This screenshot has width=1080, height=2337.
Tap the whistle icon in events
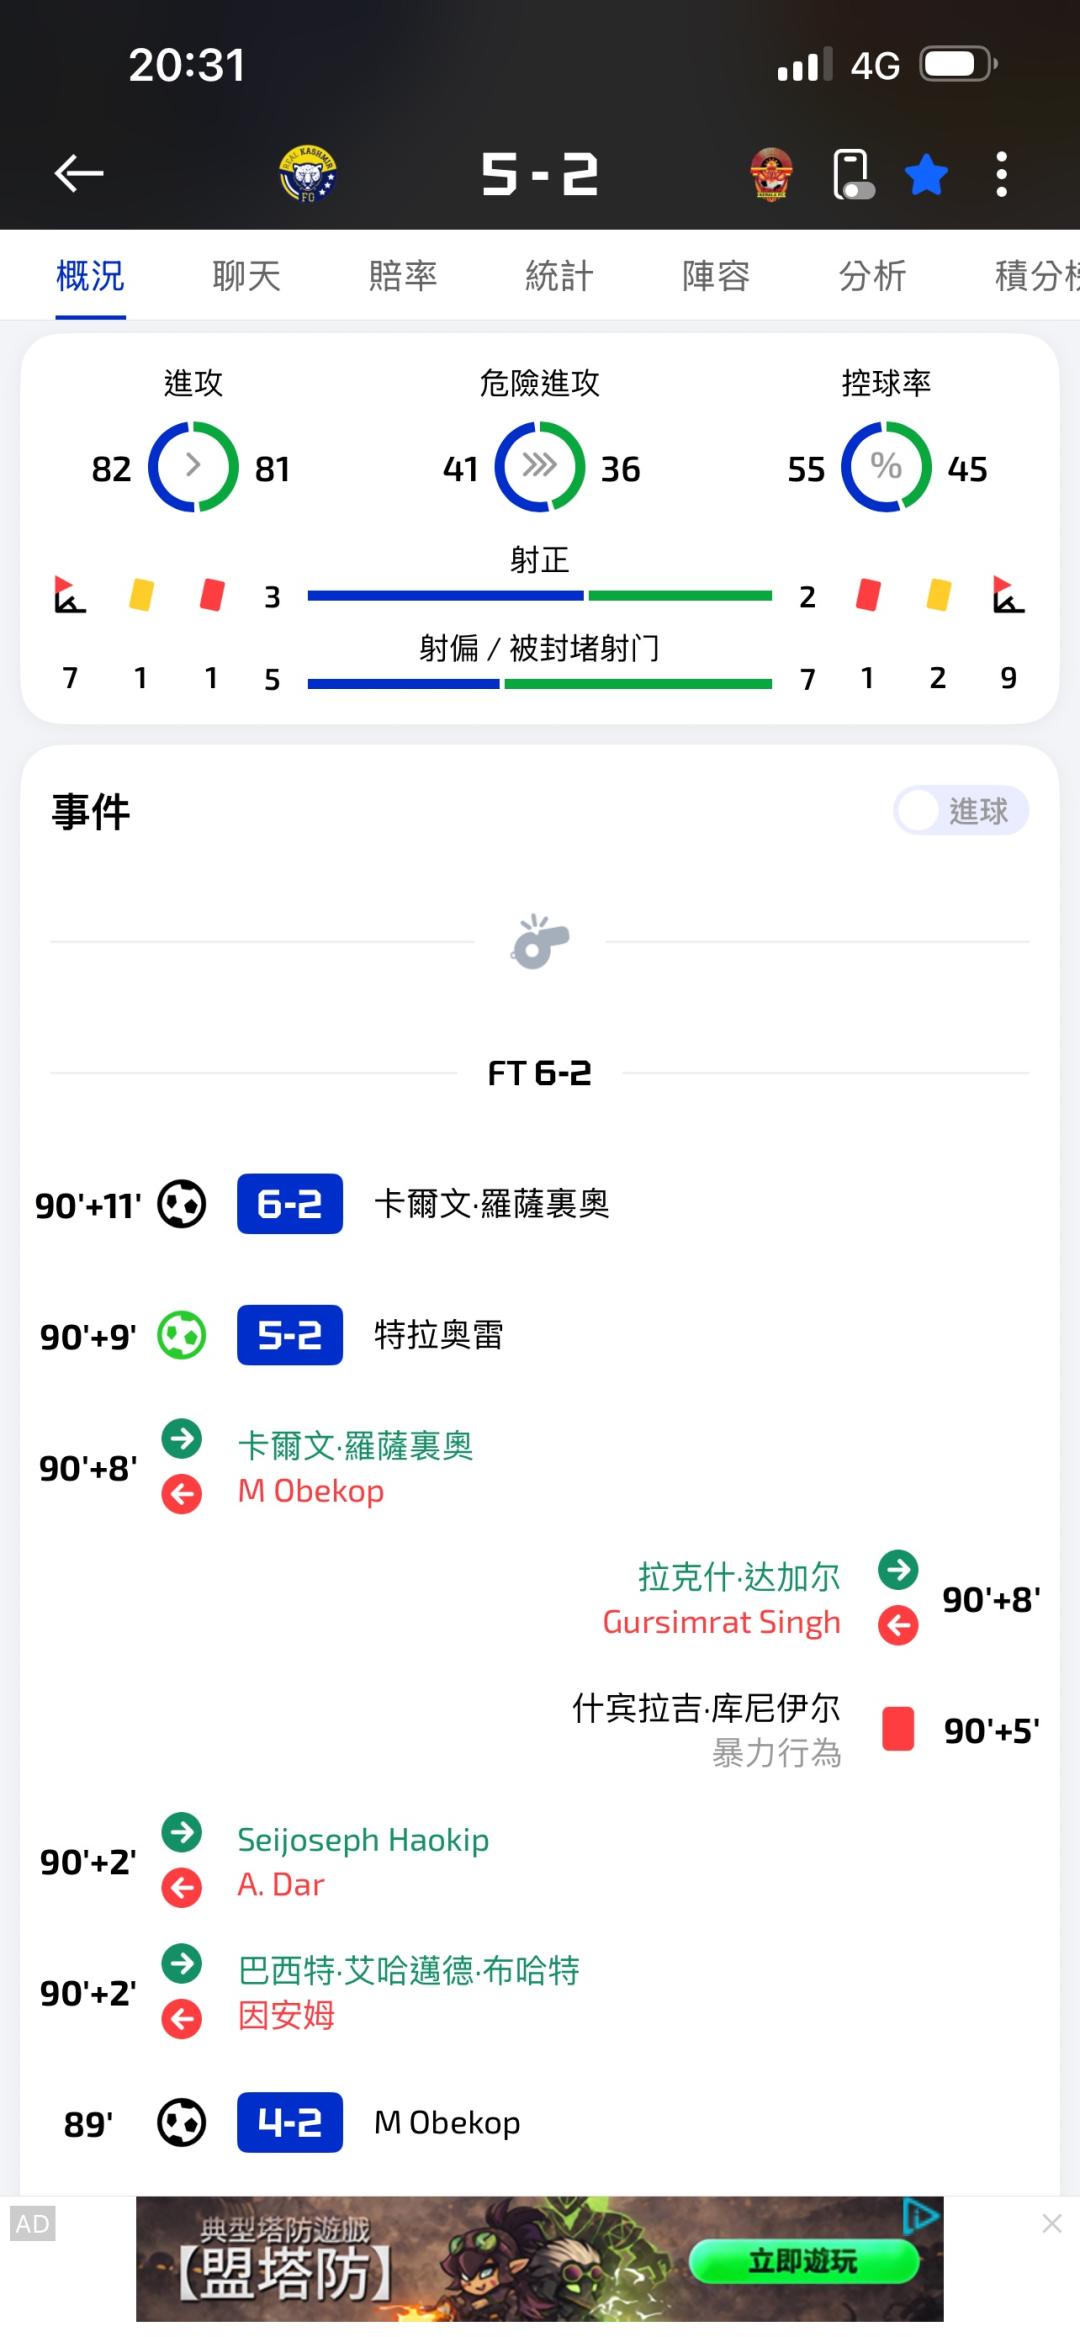[540, 941]
